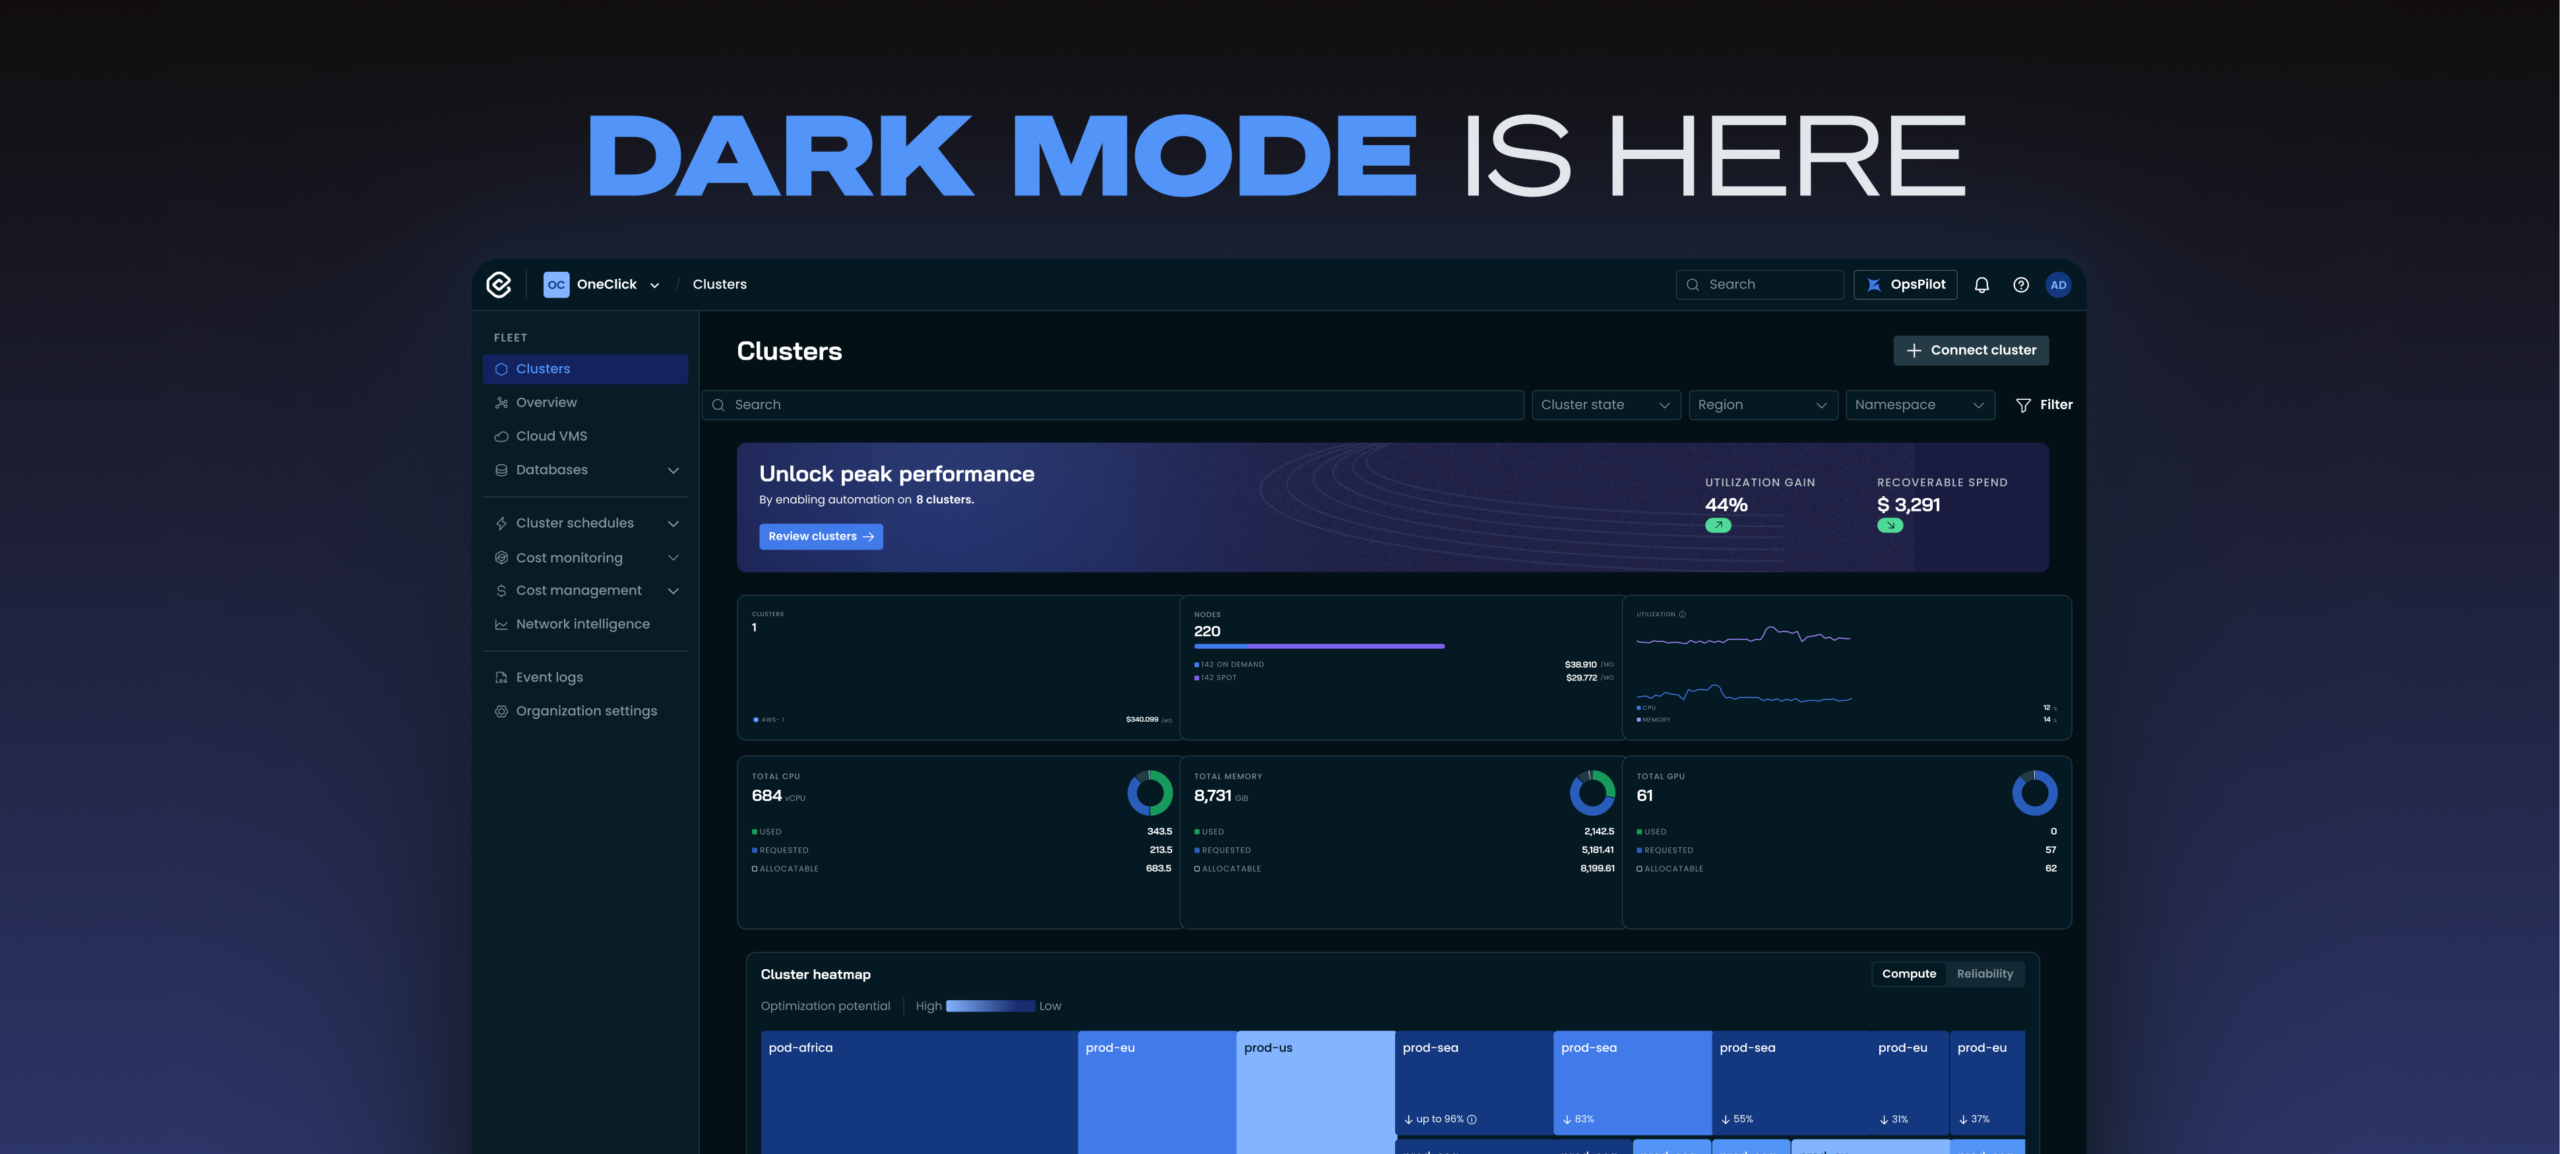Select Clusters in the sidebar
This screenshot has width=2560, height=1154.
tap(585, 369)
